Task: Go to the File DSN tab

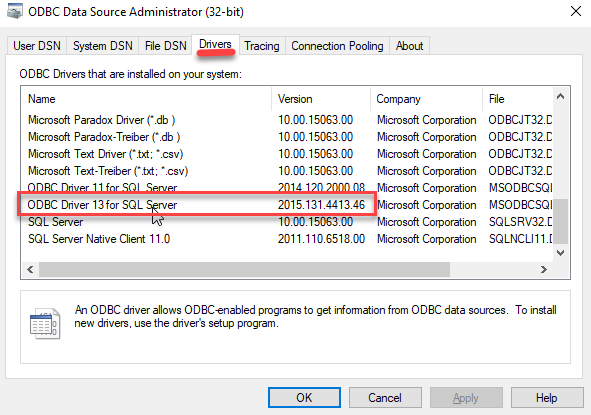Action: 165,46
